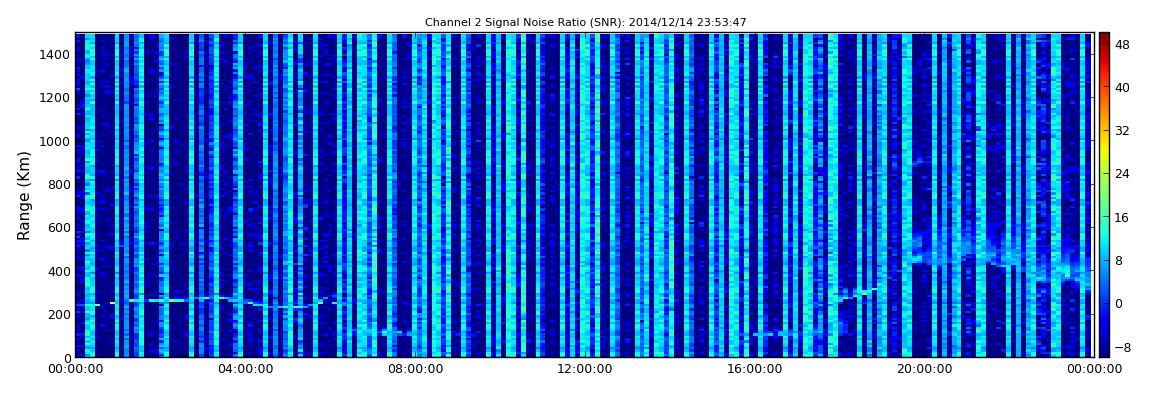Viewport: 1150px width, 407px height.
Task: Click the 16:00:00 time axis label
Action: 755,370
